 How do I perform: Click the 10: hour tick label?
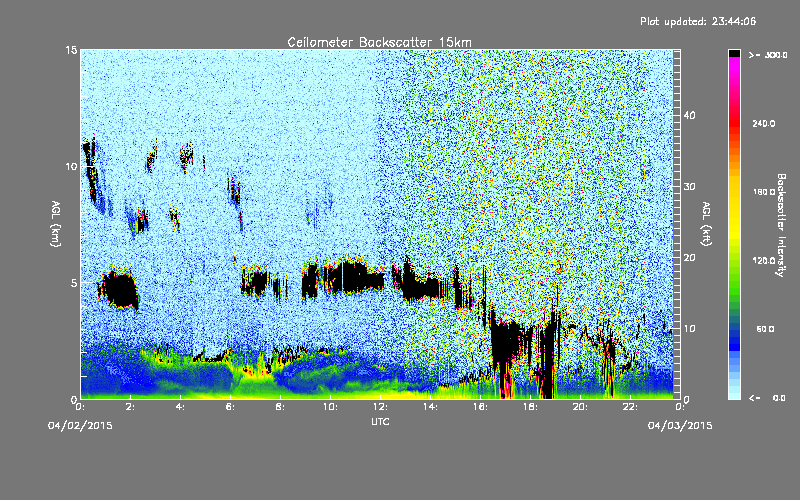pyautogui.click(x=330, y=407)
